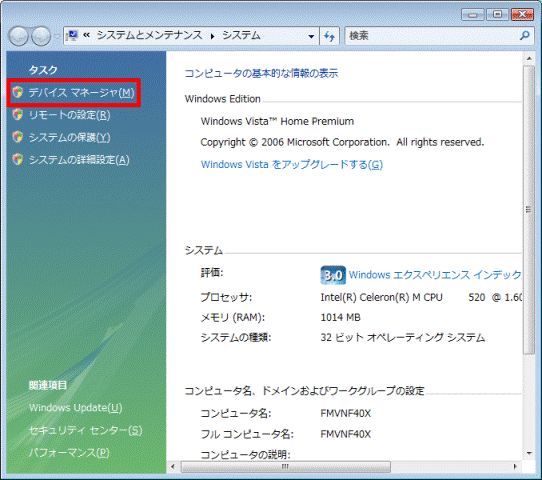The width and height of the screenshot is (542, 480).
Task: Click horizontal scrollbar right arrow
Action: tap(515, 467)
